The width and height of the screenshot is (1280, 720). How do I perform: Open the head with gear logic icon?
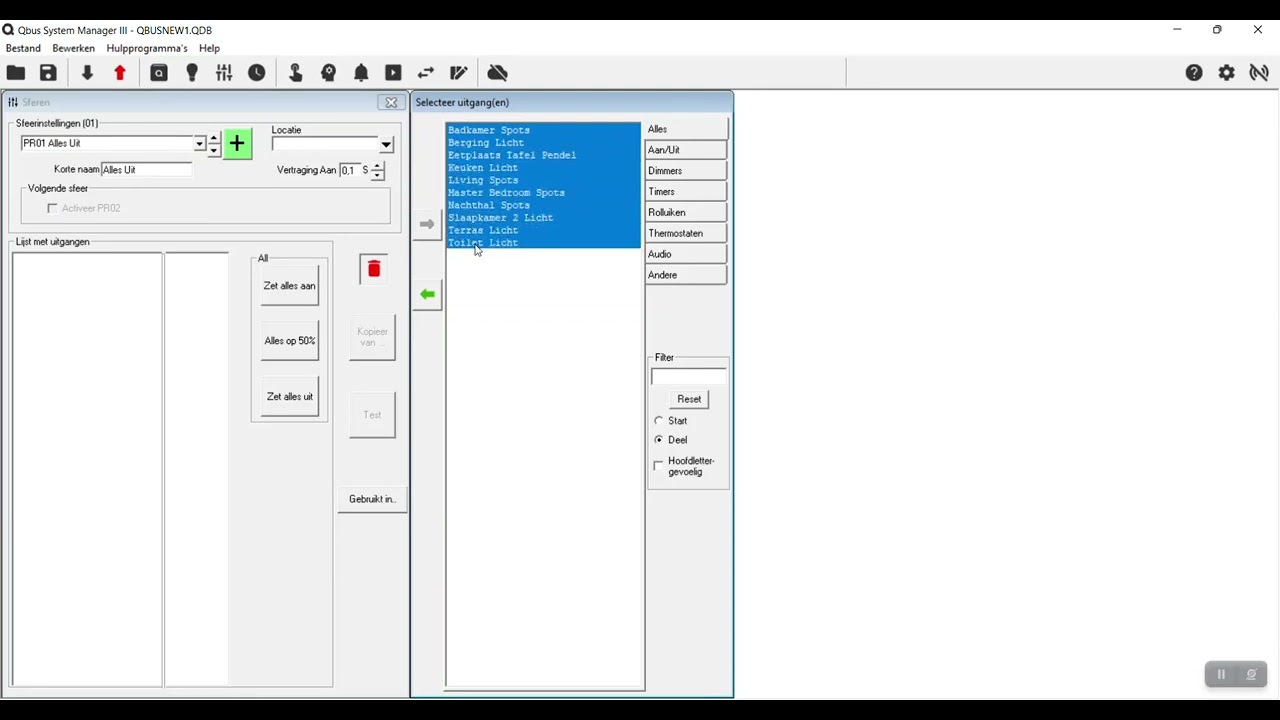pyautogui.click(x=328, y=73)
